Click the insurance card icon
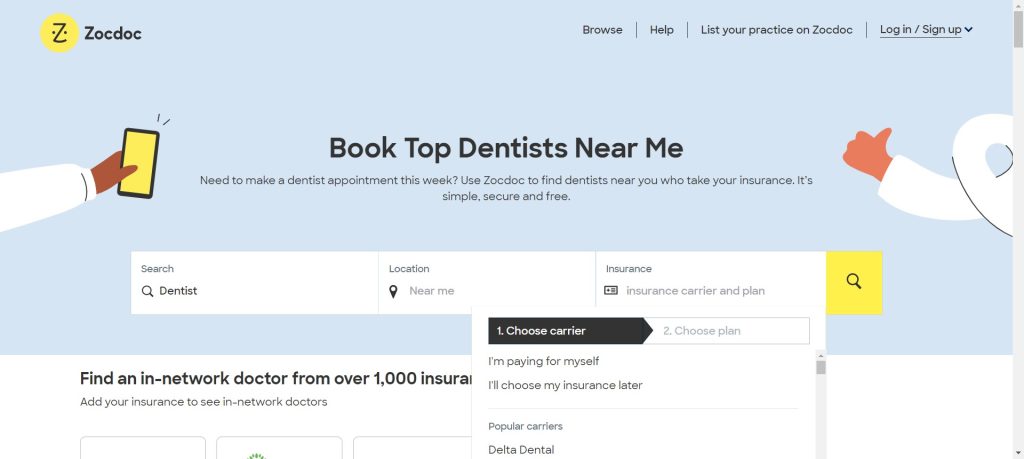The width and height of the screenshot is (1024, 459). tap(611, 291)
